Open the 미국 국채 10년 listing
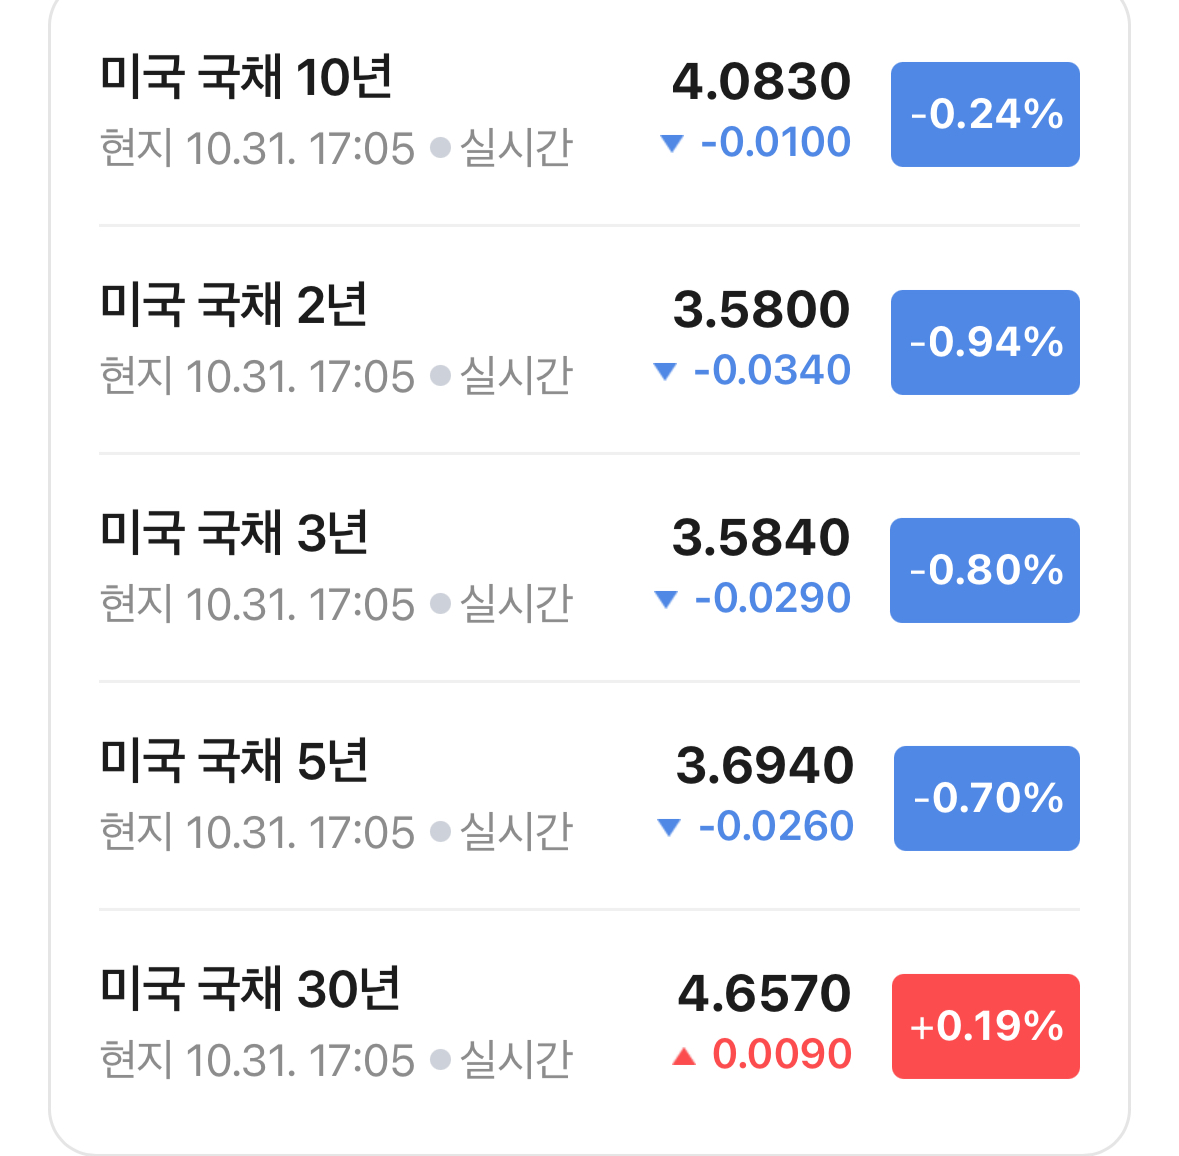The width and height of the screenshot is (1179, 1156). pos(589,113)
